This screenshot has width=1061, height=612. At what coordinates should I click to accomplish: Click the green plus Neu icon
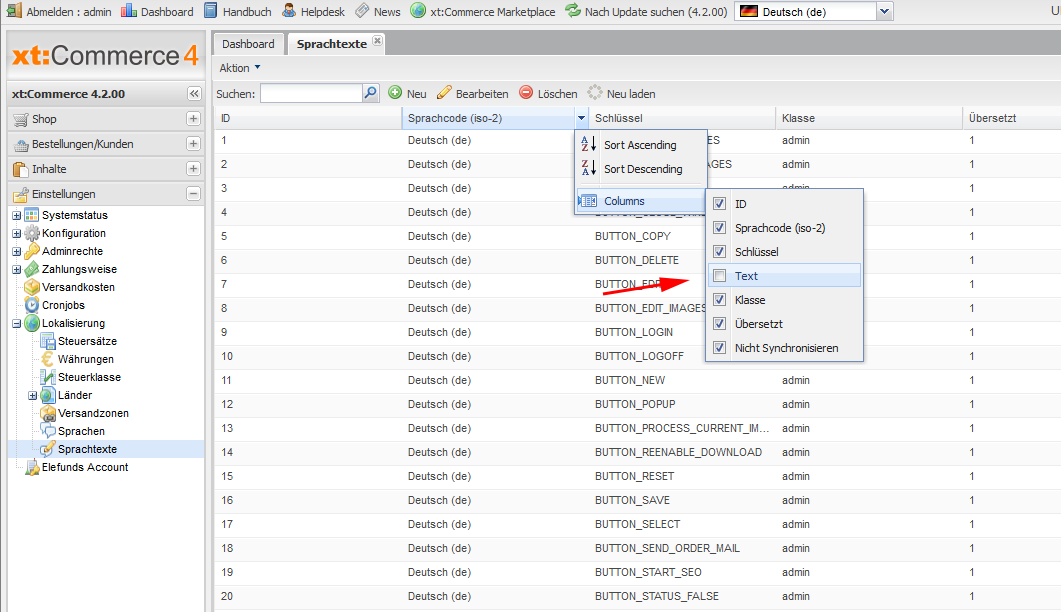click(x=395, y=93)
